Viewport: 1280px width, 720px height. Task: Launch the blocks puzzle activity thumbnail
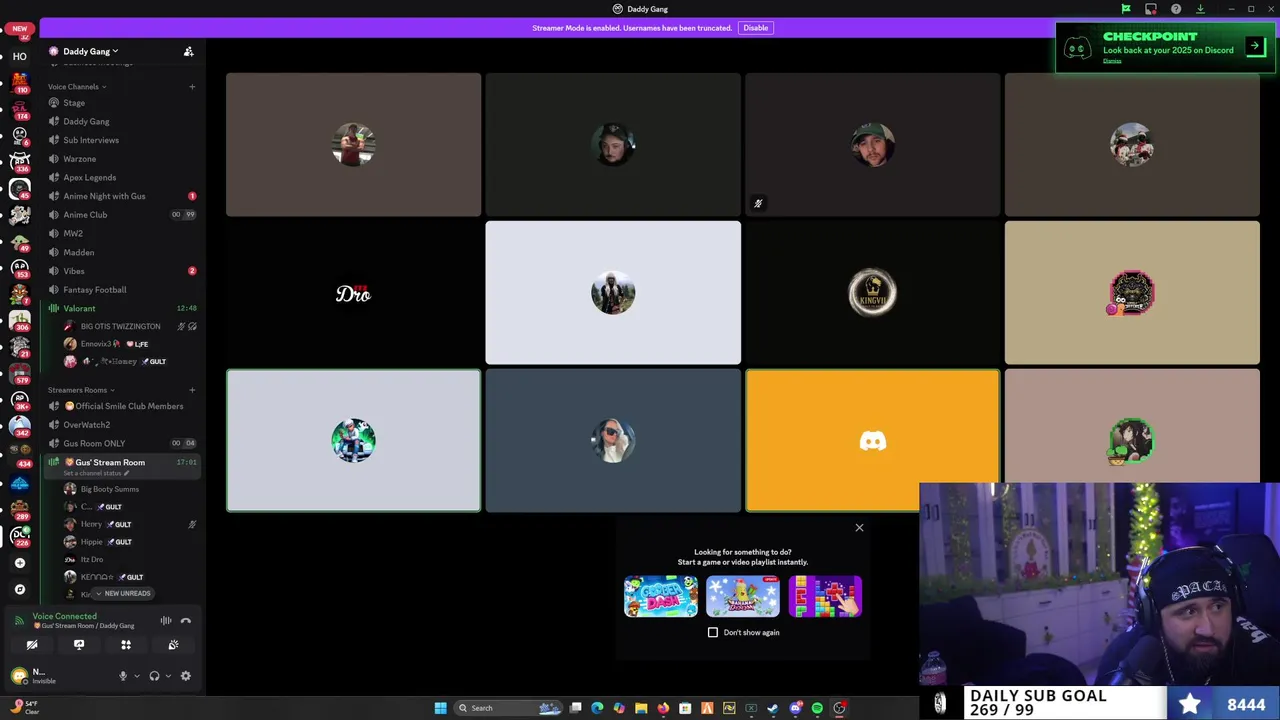(x=825, y=596)
